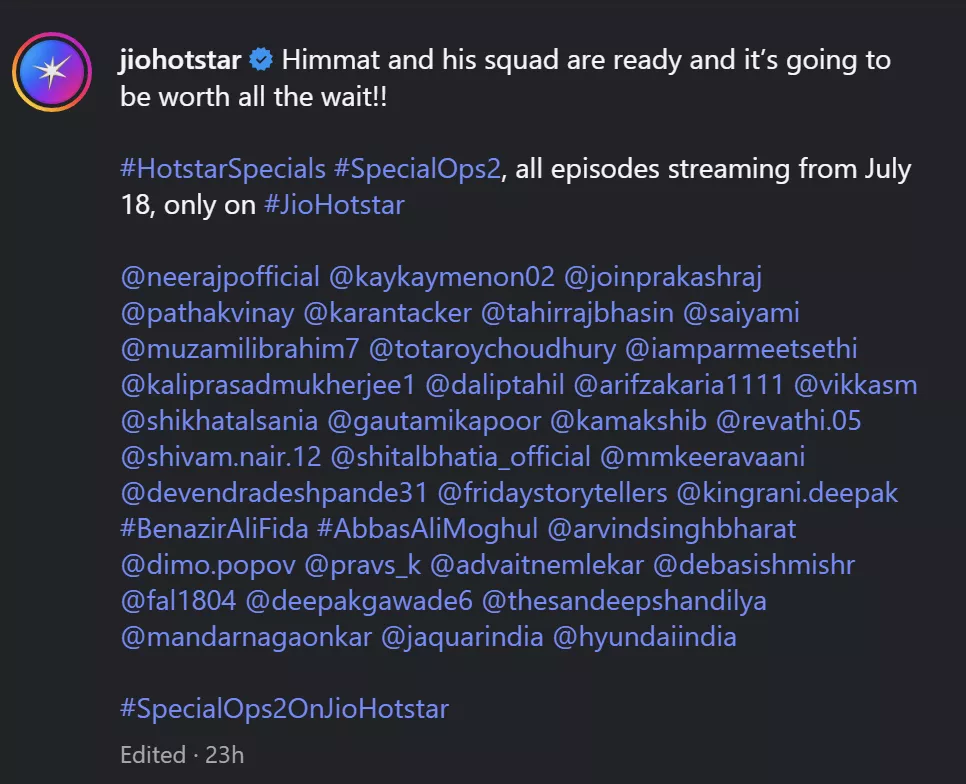Open @karantacker profile link
The image size is (966, 784).
point(387,313)
